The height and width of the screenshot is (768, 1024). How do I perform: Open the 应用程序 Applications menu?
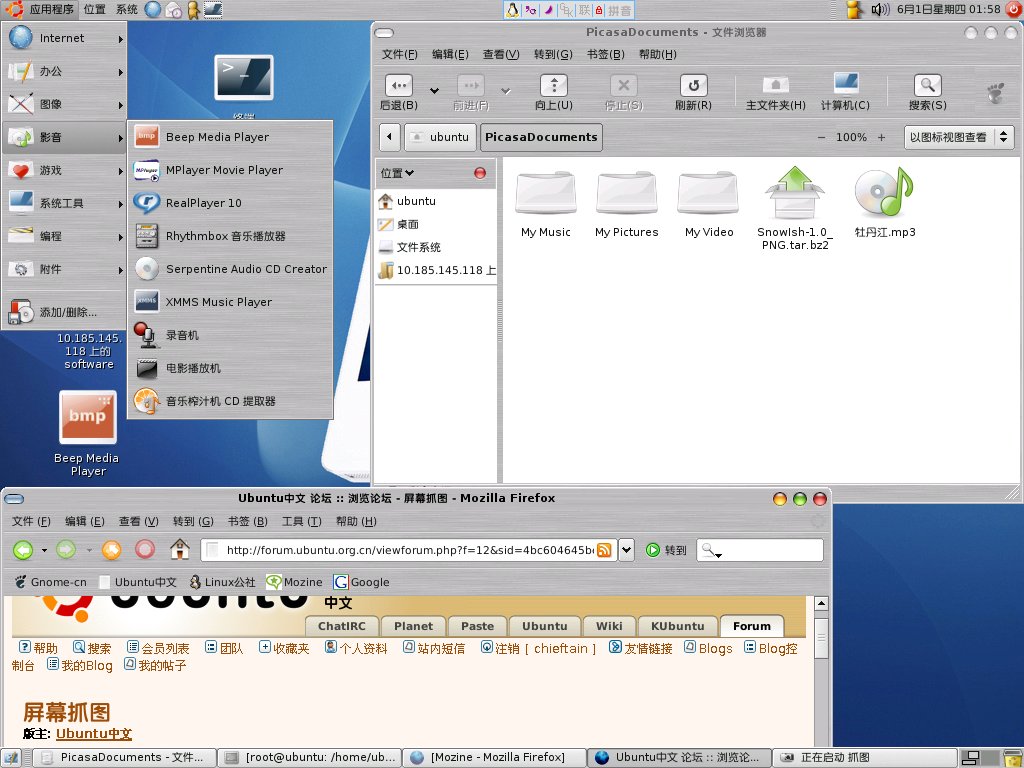click(41, 9)
